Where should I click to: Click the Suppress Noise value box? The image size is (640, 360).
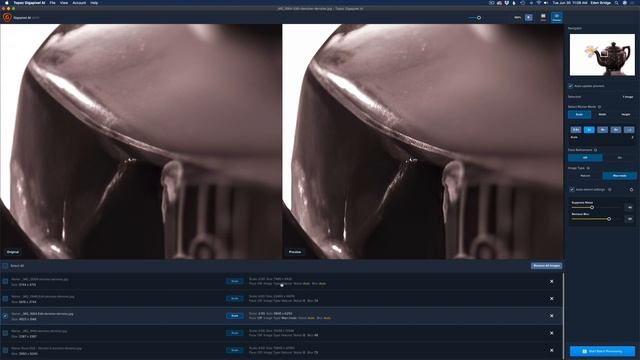pyautogui.click(x=629, y=208)
